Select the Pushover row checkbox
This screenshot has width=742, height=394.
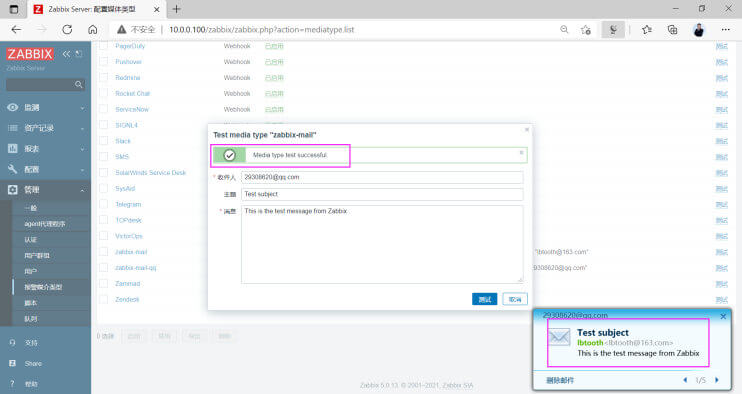pyautogui.click(x=104, y=62)
